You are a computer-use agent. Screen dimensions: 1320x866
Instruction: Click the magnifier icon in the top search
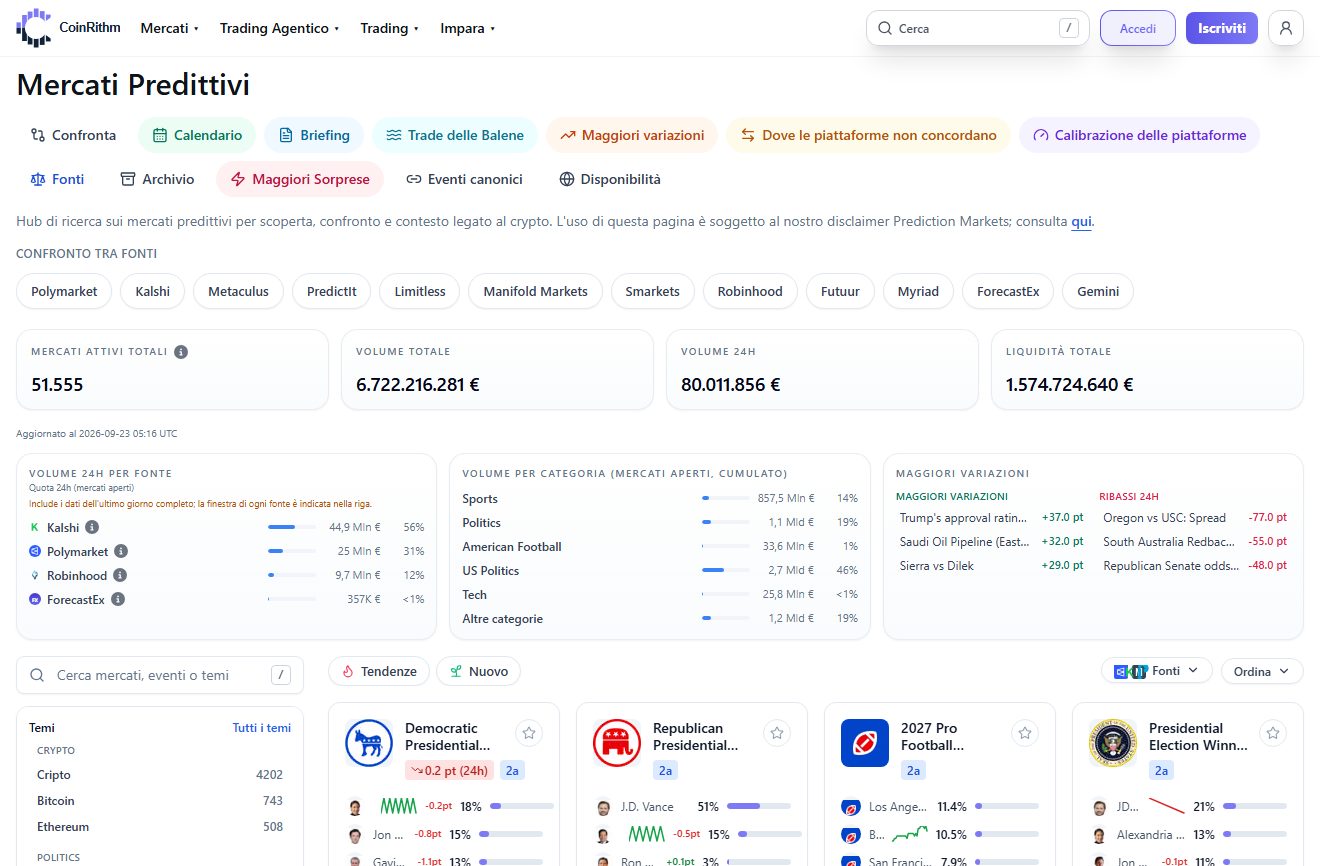pos(885,29)
